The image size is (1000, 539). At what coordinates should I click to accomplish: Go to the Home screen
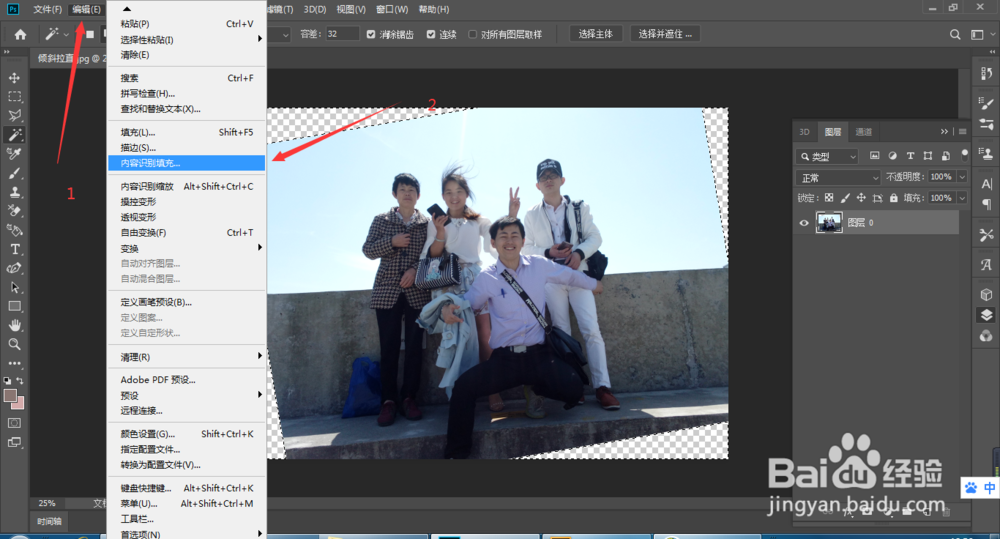click(x=20, y=34)
